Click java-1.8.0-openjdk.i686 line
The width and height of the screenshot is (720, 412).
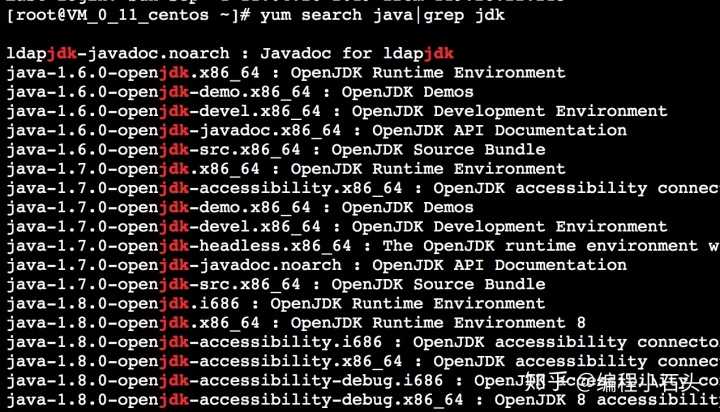[276, 304]
